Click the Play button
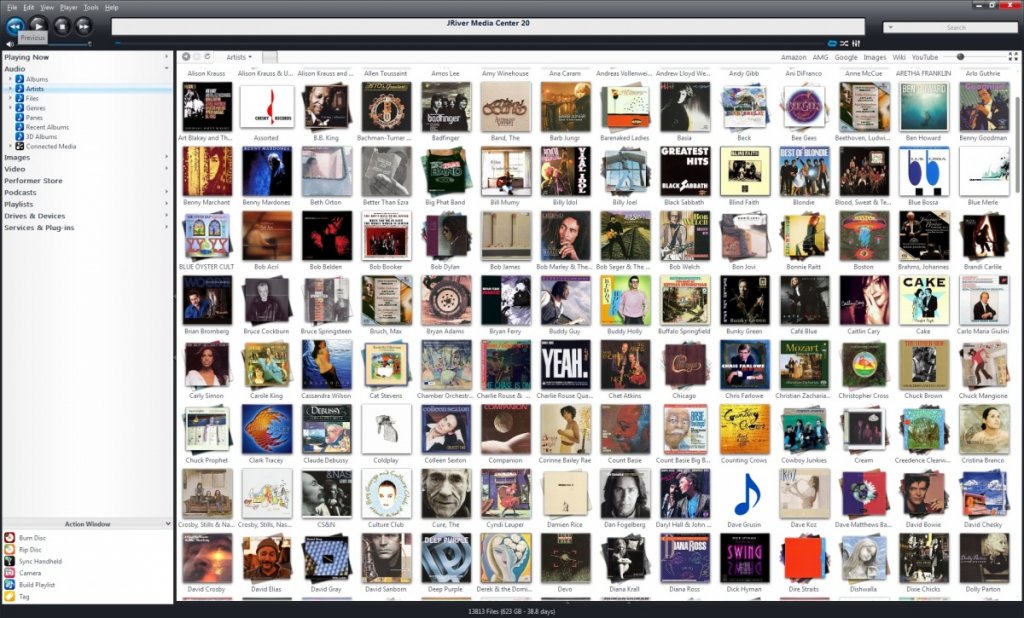Image resolution: width=1024 pixels, height=618 pixels. (x=38, y=25)
